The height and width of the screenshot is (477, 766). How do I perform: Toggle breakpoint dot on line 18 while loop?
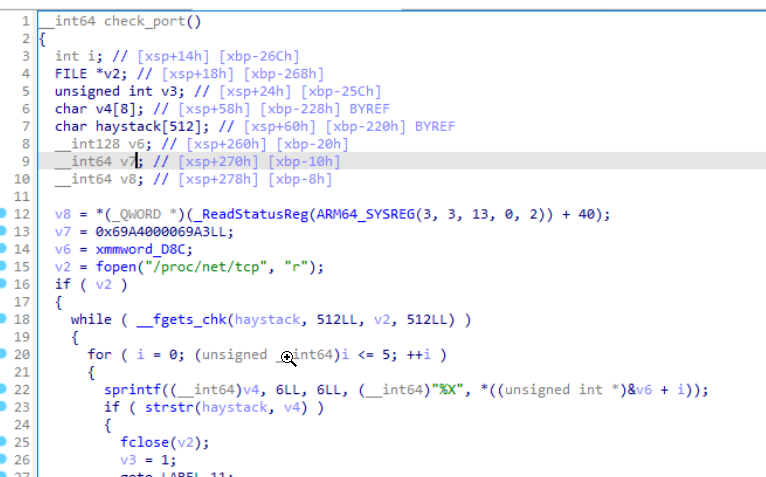[x=2, y=319]
